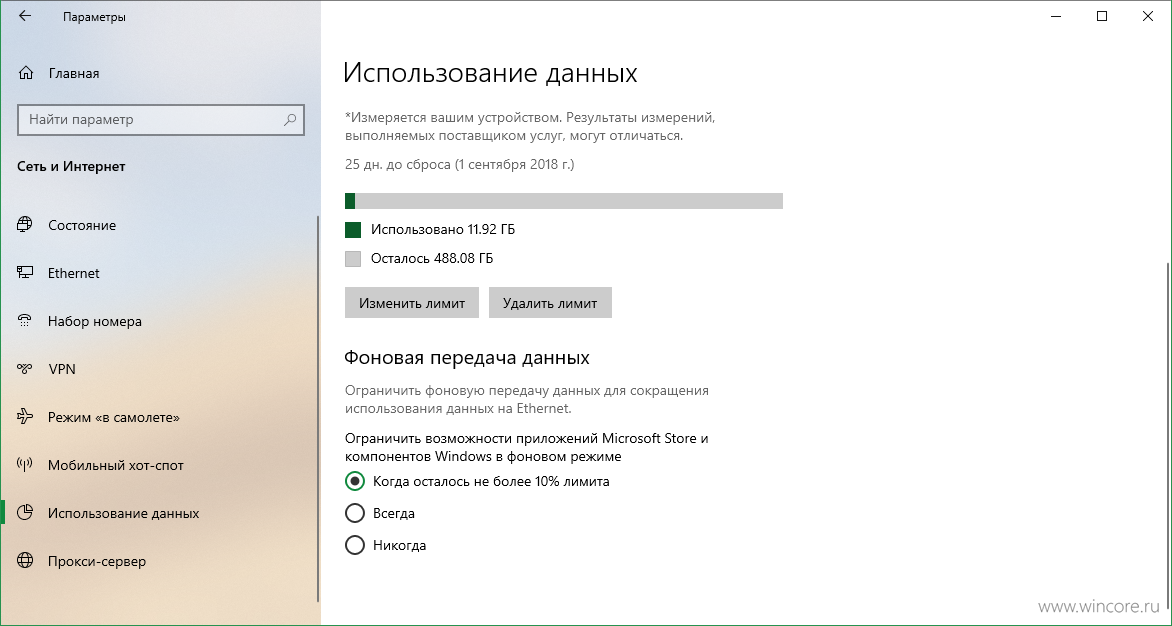
Task: Click Удалить лимит button
Action: click(550, 303)
